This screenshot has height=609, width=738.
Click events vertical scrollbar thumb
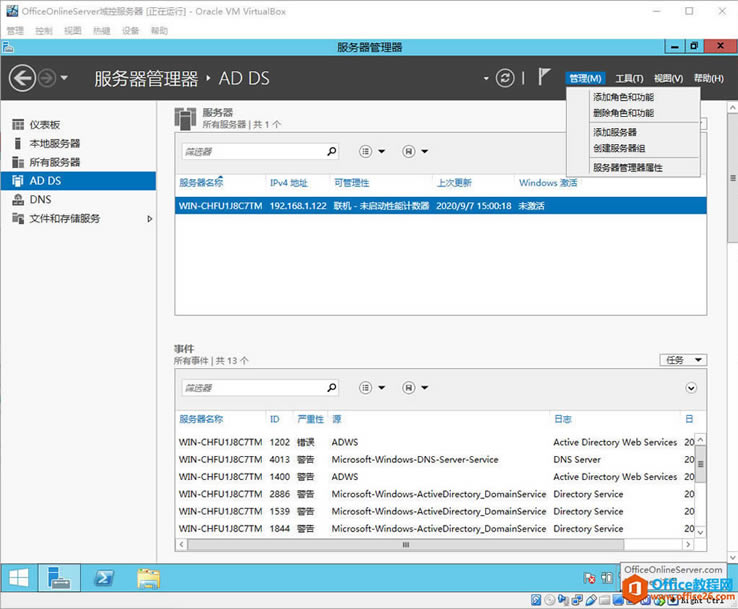point(700,464)
